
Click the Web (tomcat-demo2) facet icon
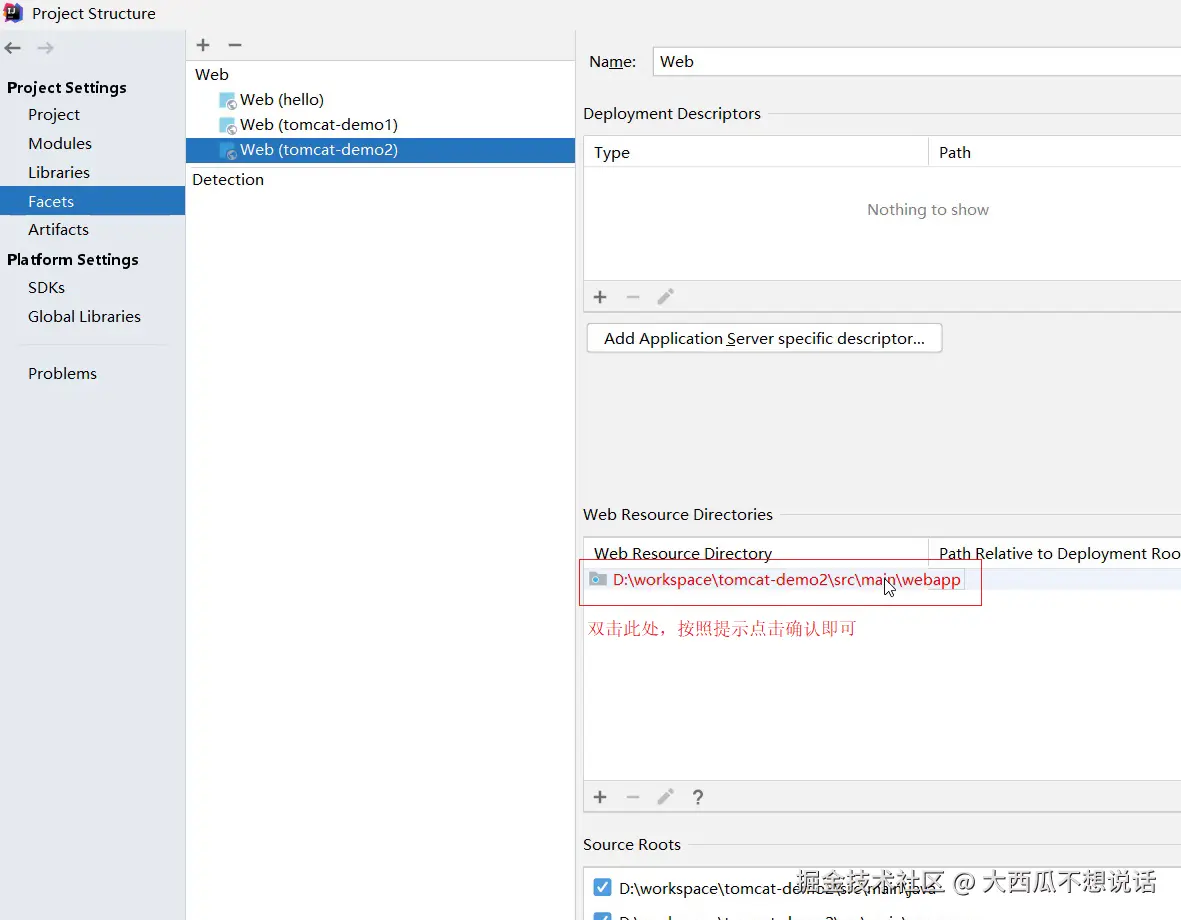click(227, 150)
